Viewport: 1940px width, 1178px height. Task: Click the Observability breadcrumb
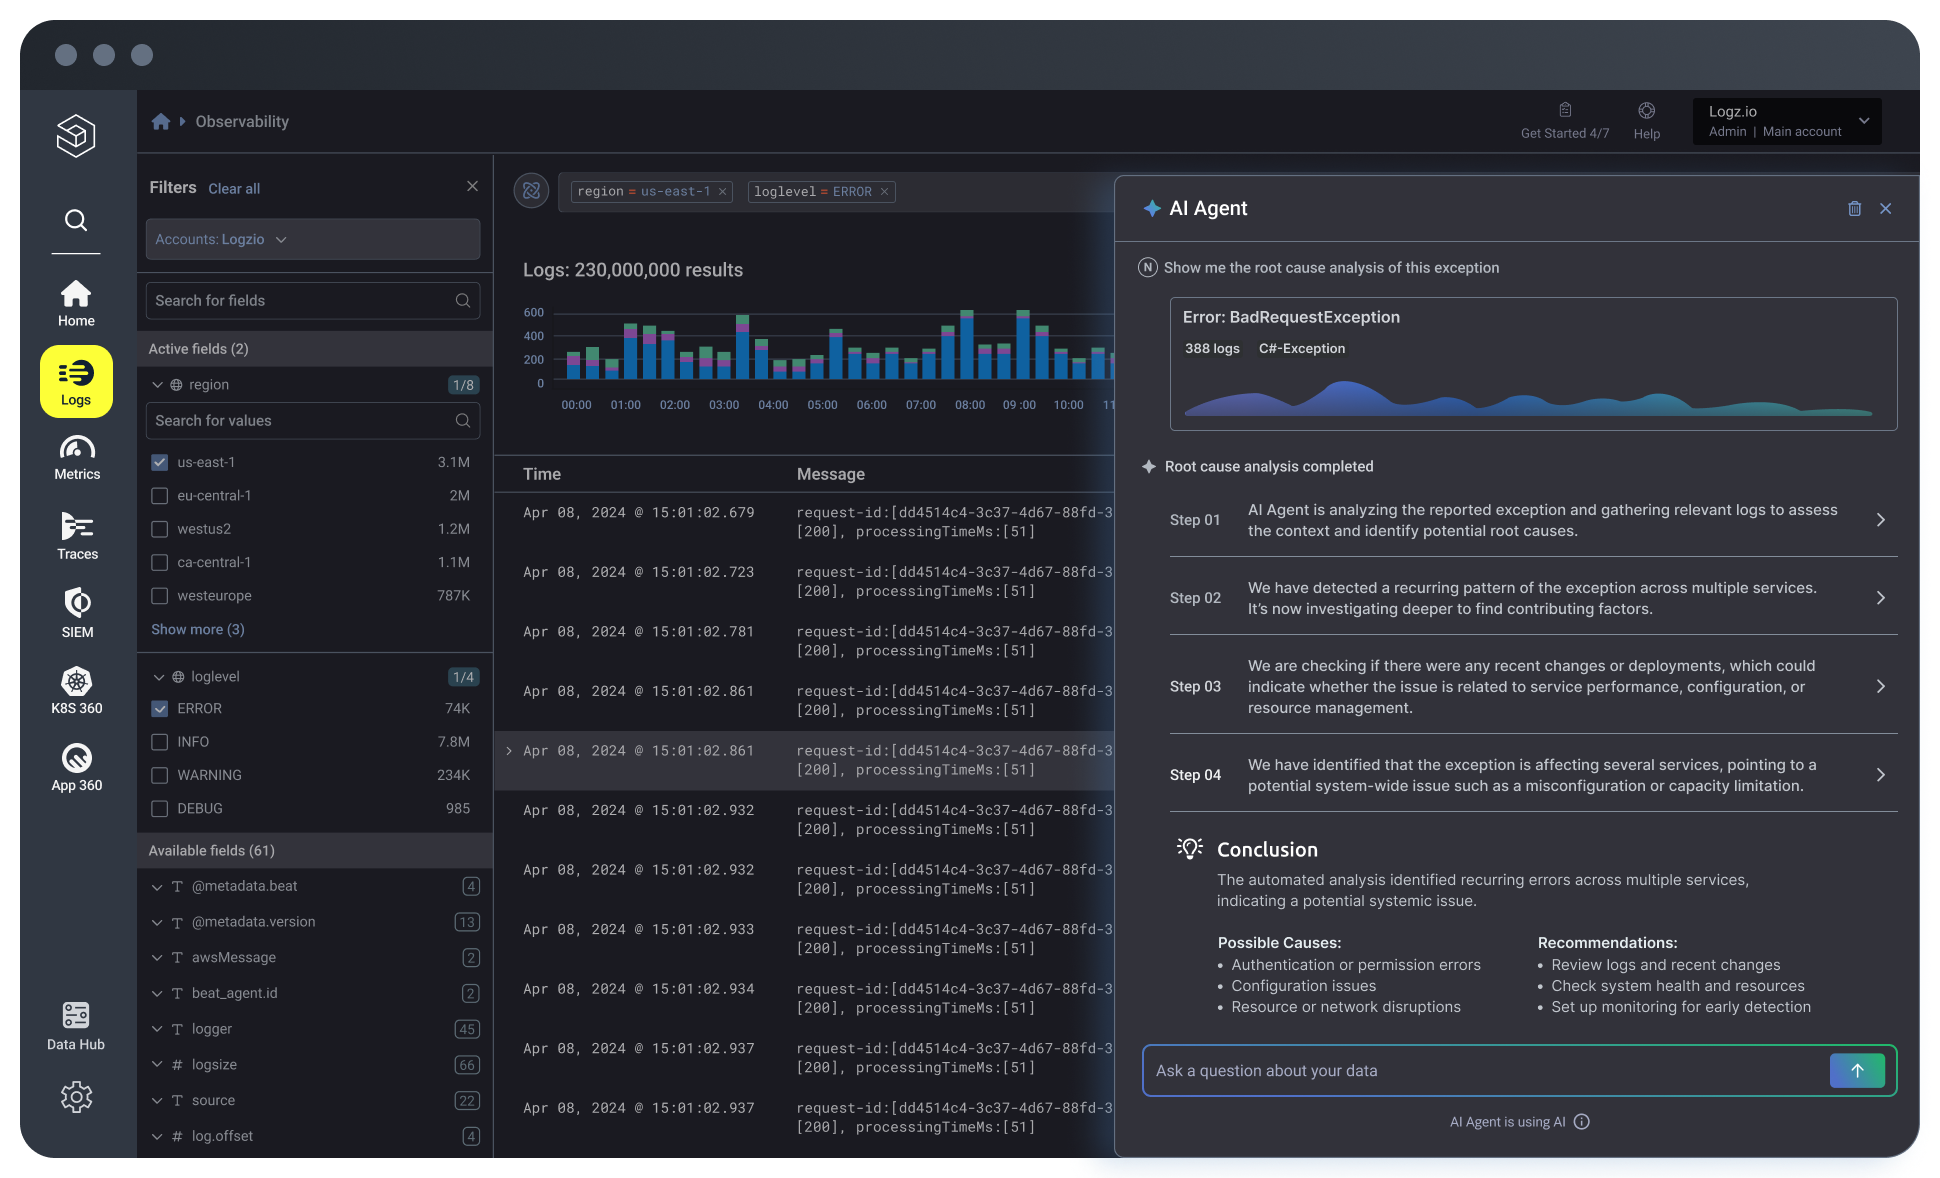[x=241, y=121]
